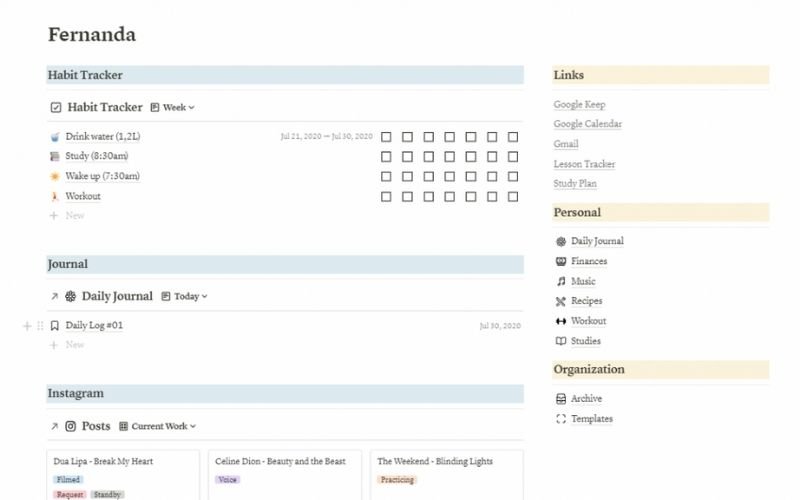The height and width of the screenshot is (500, 800).
Task: Click the Archive box icon
Action: point(561,398)
